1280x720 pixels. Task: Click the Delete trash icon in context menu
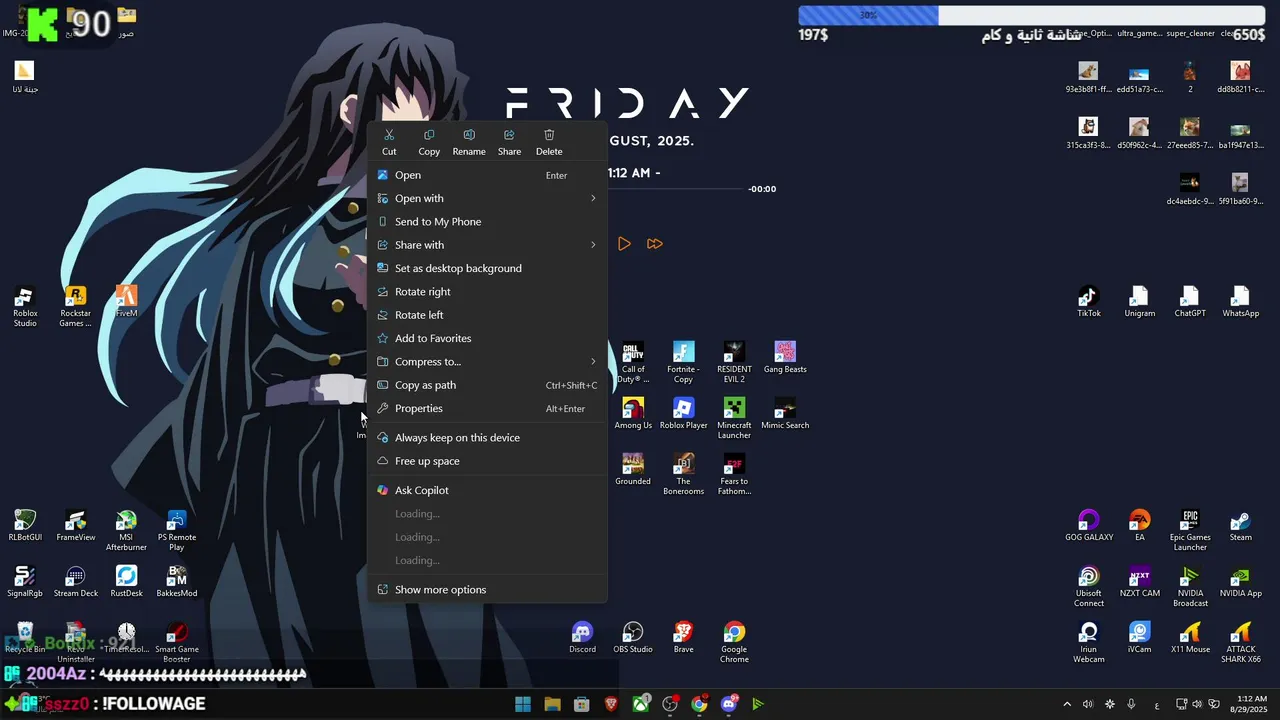click(x=549, y=135)
